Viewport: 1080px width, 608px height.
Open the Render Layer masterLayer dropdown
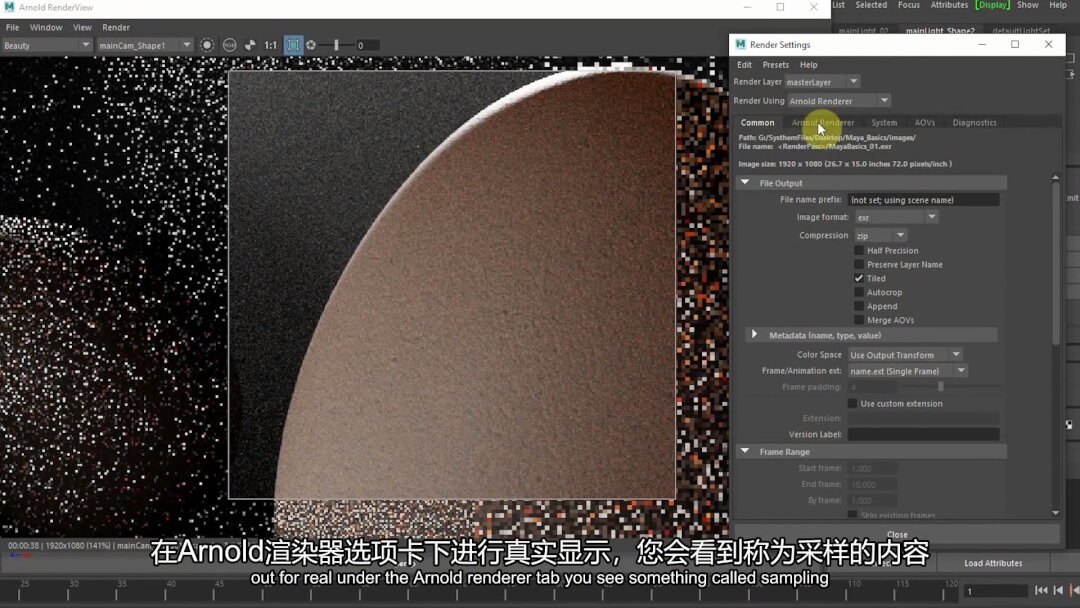[822, 82]
